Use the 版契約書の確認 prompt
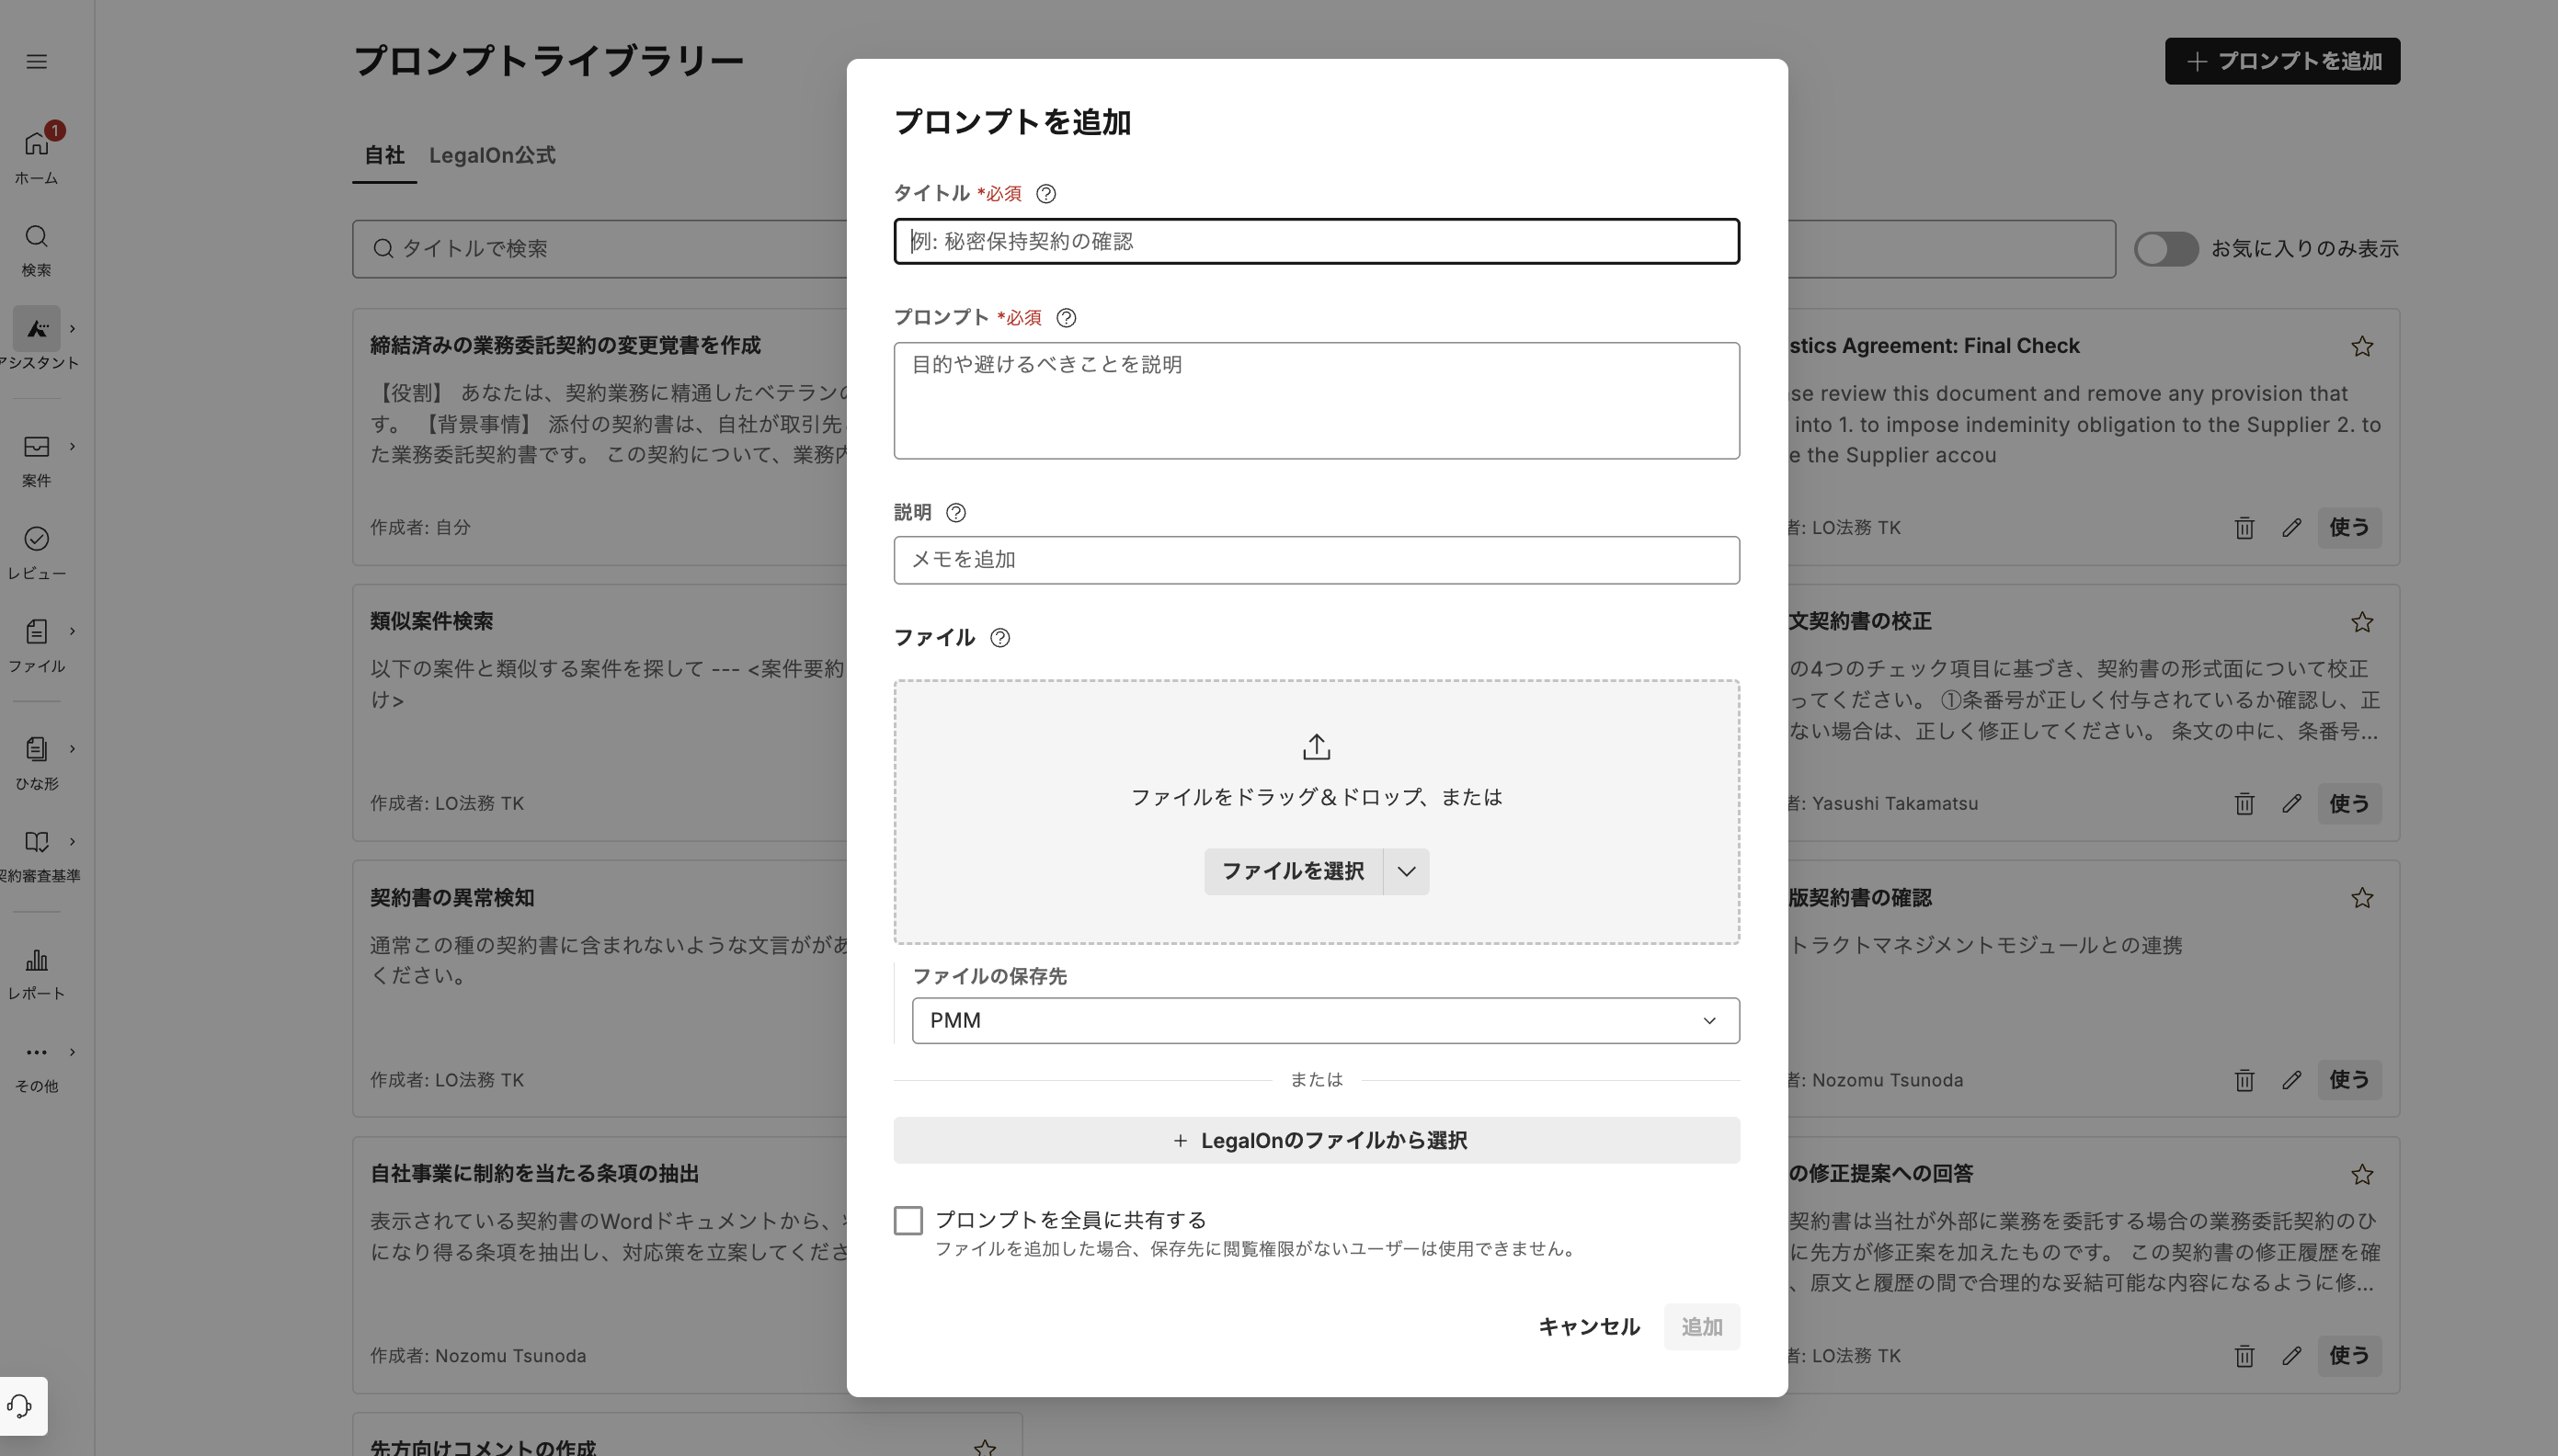The width and height of the screenshot is (2558, 1456). coord(2349,1080)
